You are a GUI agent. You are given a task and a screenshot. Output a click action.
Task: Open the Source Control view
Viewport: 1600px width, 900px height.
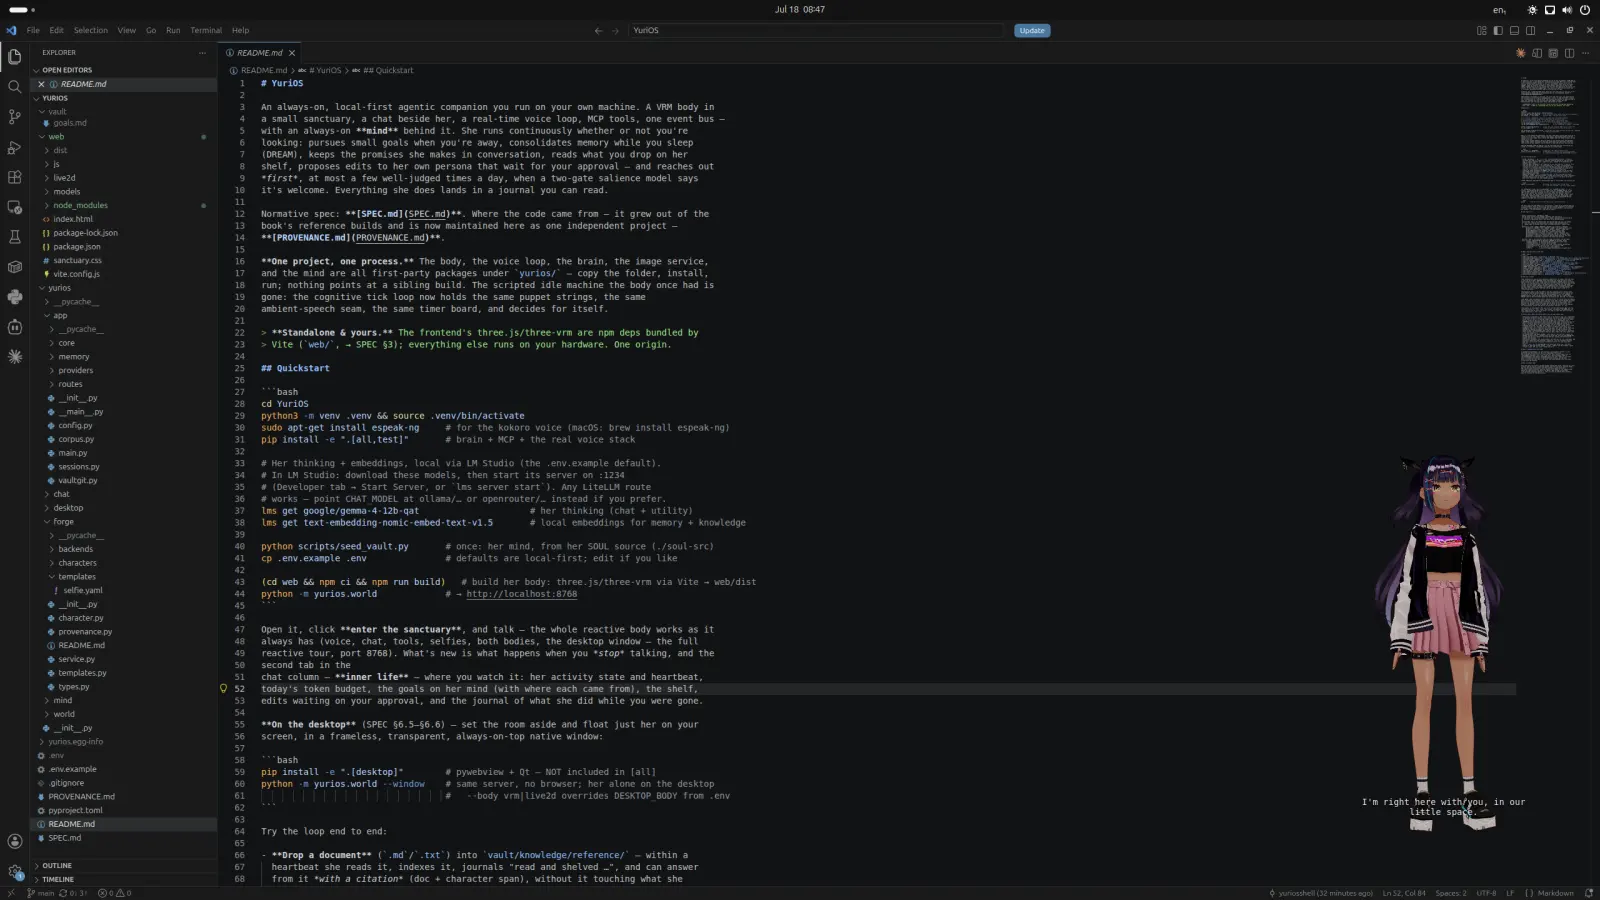[14, 117]
